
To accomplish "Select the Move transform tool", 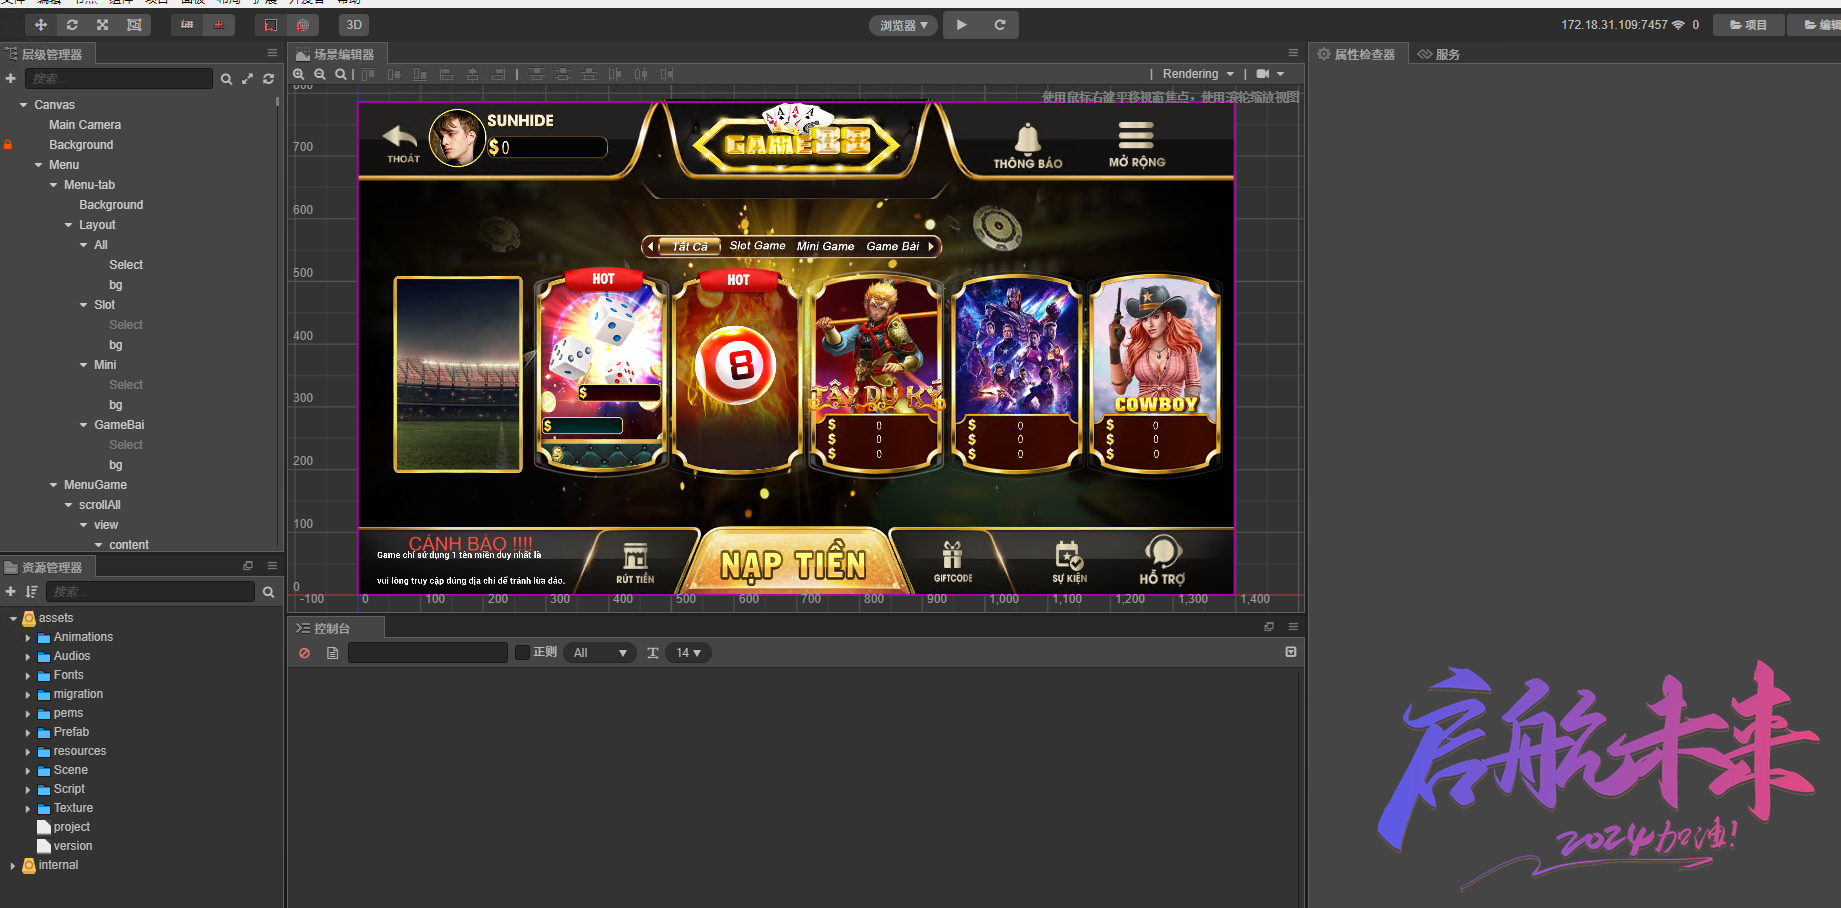I will pyautogui.click(x=41, y=25).
